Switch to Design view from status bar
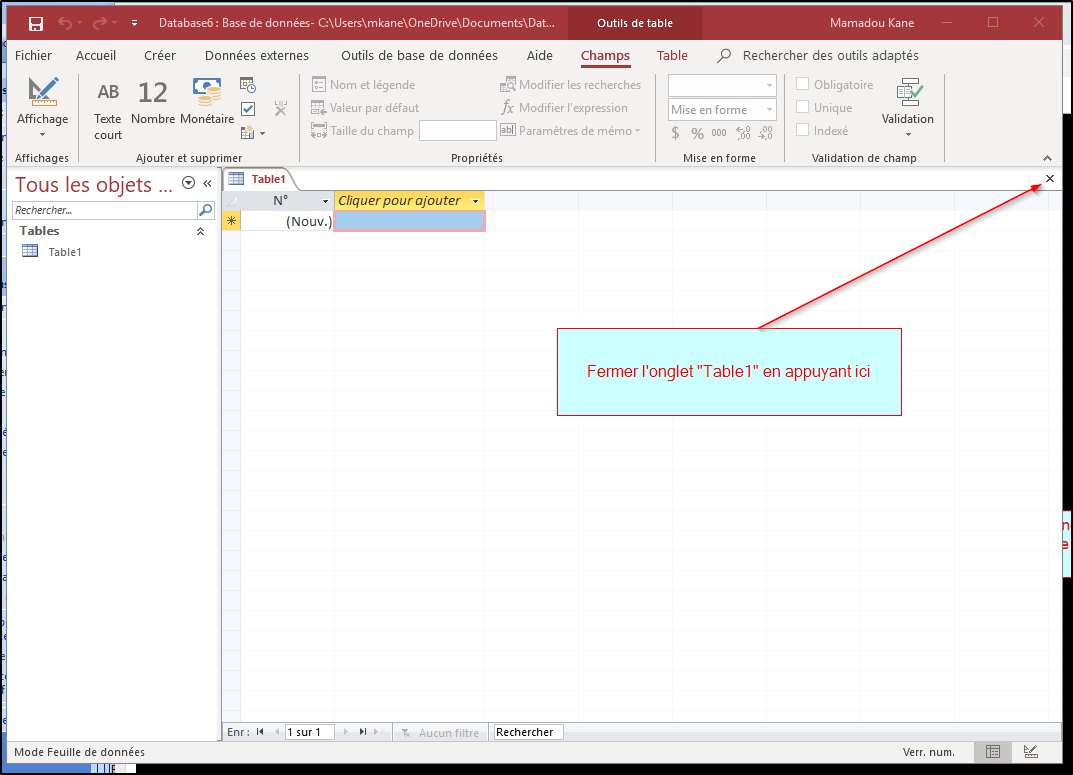The width and height of the screenshot is (1073, 775). tap(1030, 752)
